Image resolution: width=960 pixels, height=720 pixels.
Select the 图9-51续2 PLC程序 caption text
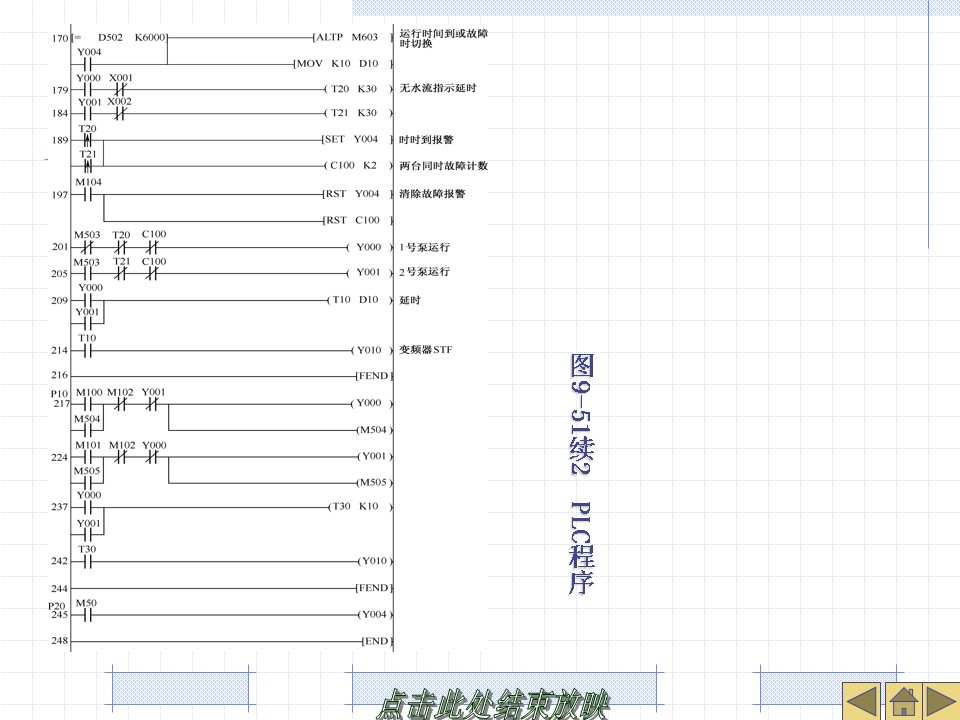(581, 473)
